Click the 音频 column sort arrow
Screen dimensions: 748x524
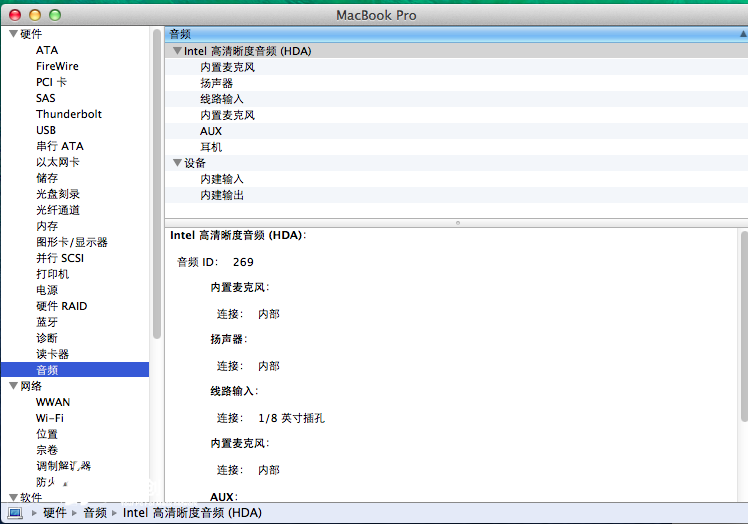743,34
